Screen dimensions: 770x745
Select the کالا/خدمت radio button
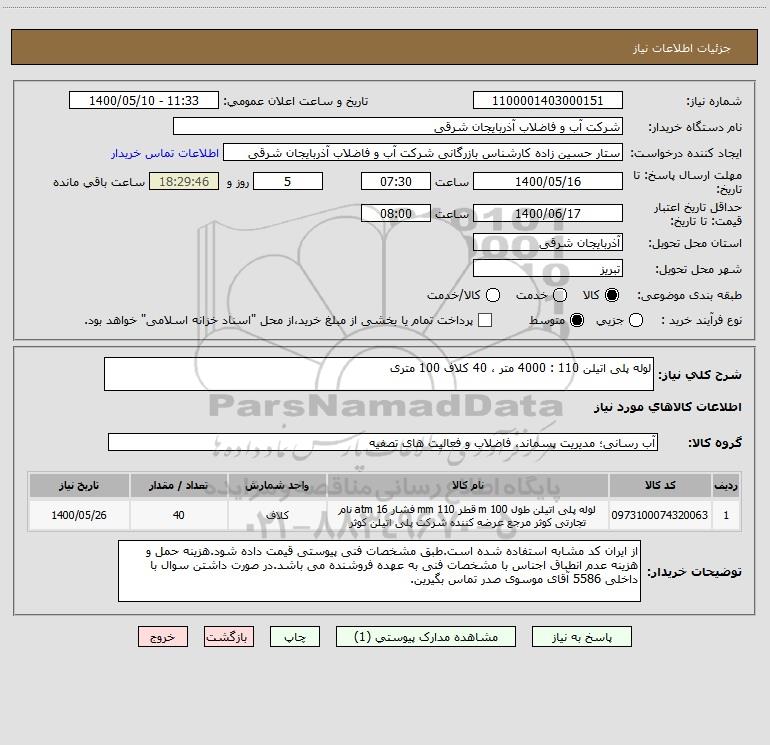coord(493,295)
